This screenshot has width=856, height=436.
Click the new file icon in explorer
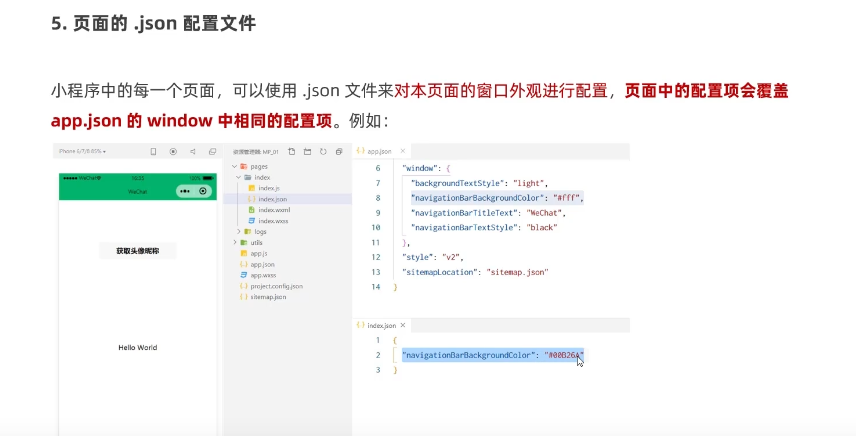coord(292,152)
